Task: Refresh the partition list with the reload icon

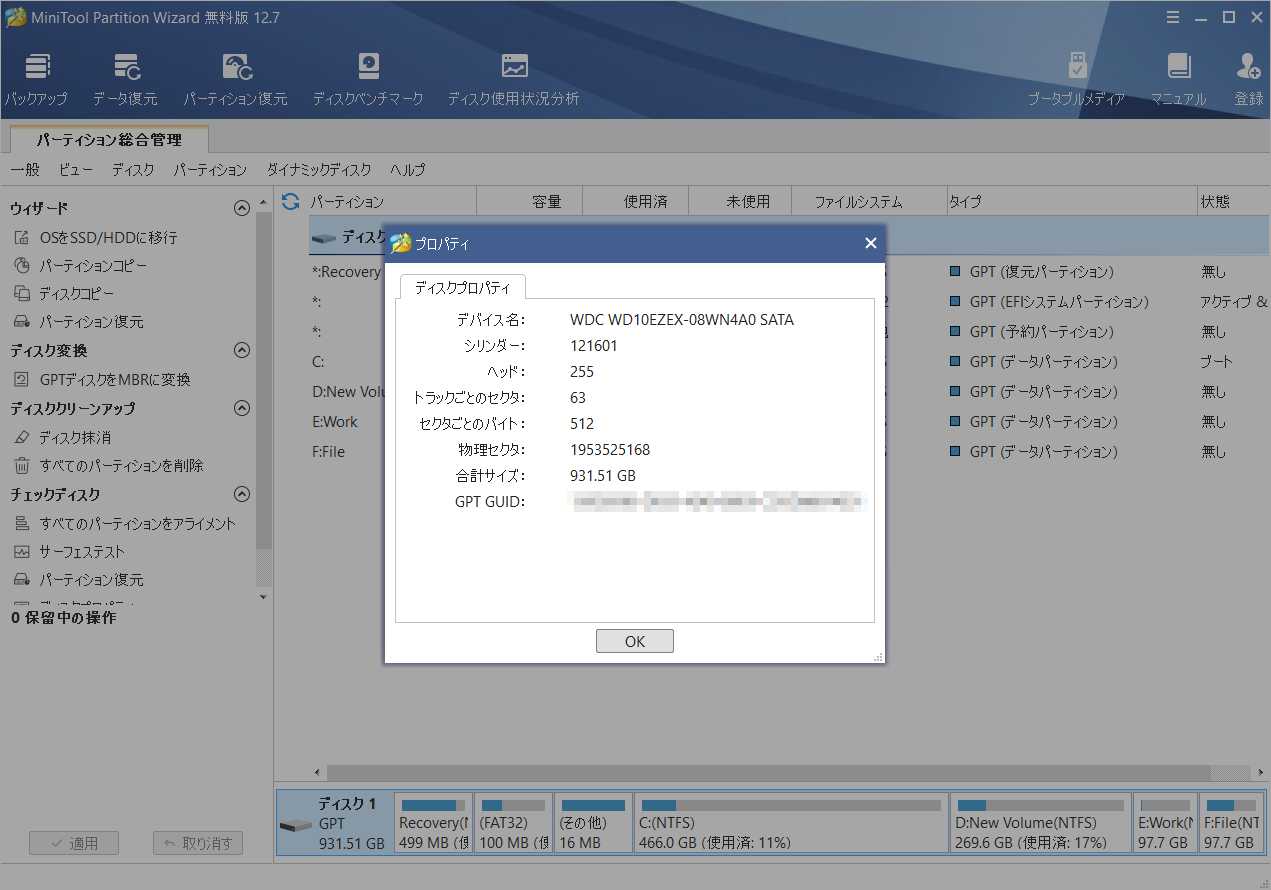Action: pos(290,201)
